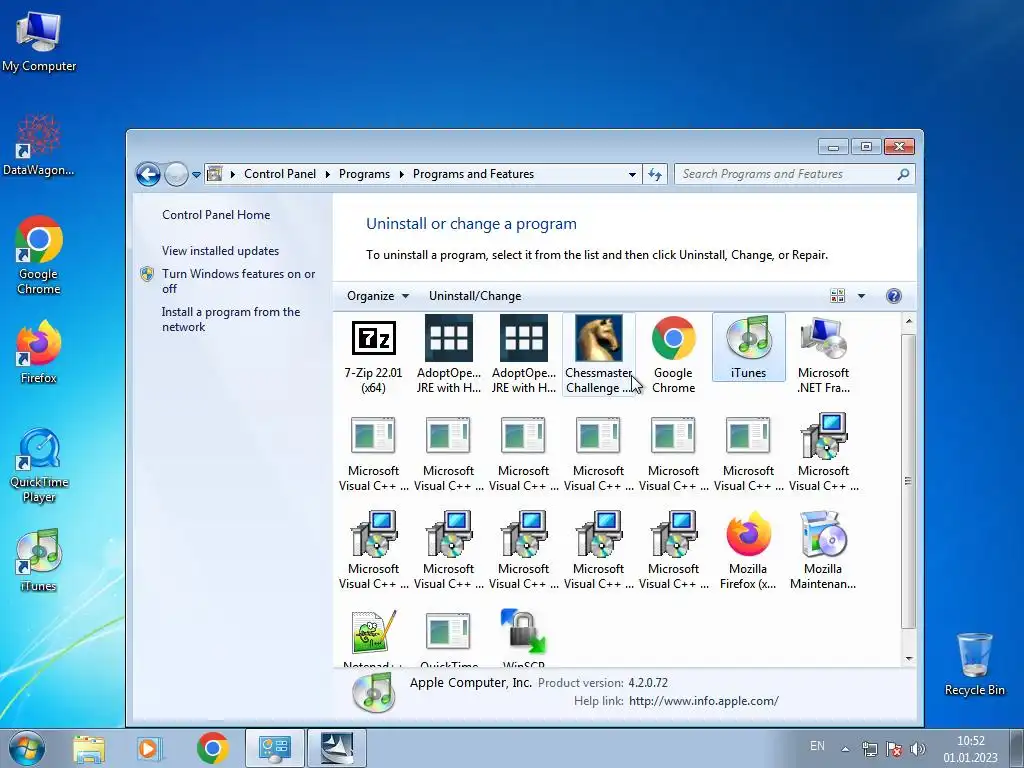Image resolution: width=1024 pixels, height=768 pixels.
Task: Select Recycle Bin on desktop
Action: (x=974, y=664)
